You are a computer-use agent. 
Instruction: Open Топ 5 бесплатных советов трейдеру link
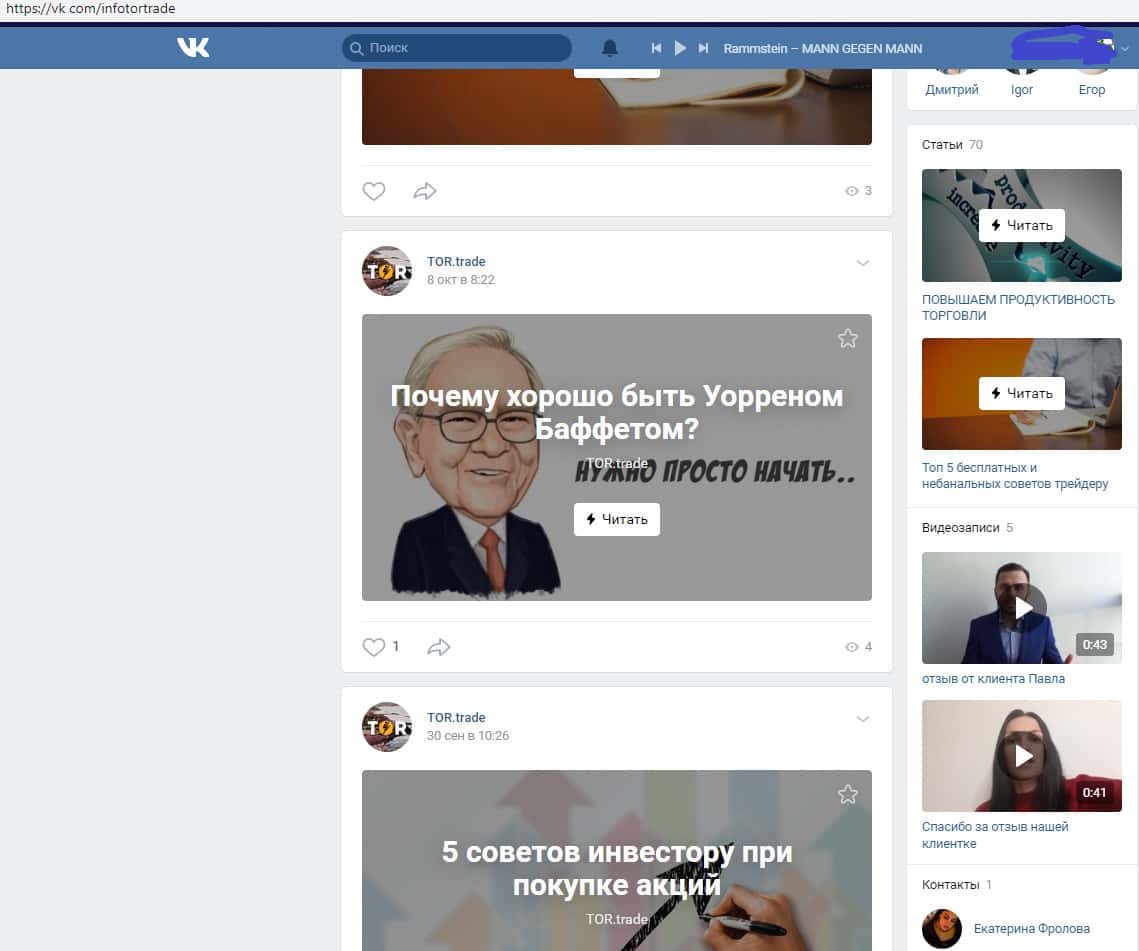point(1015,476)
